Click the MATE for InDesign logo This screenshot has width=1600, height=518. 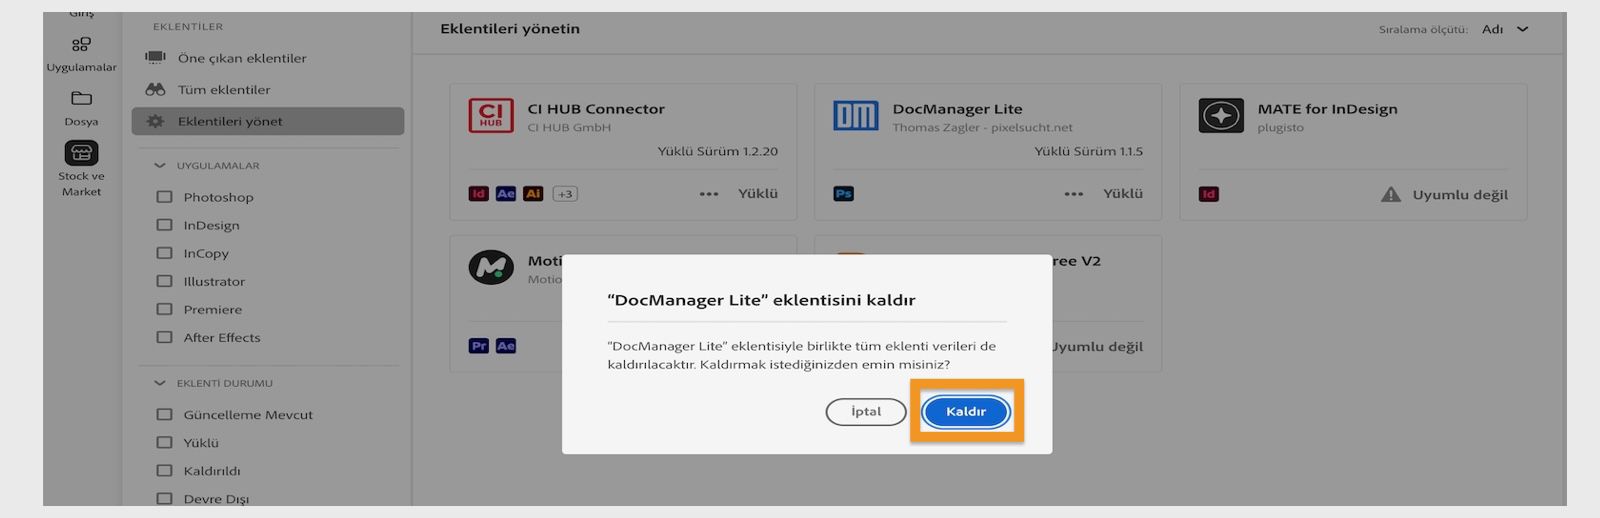(x=1220, y=116)
